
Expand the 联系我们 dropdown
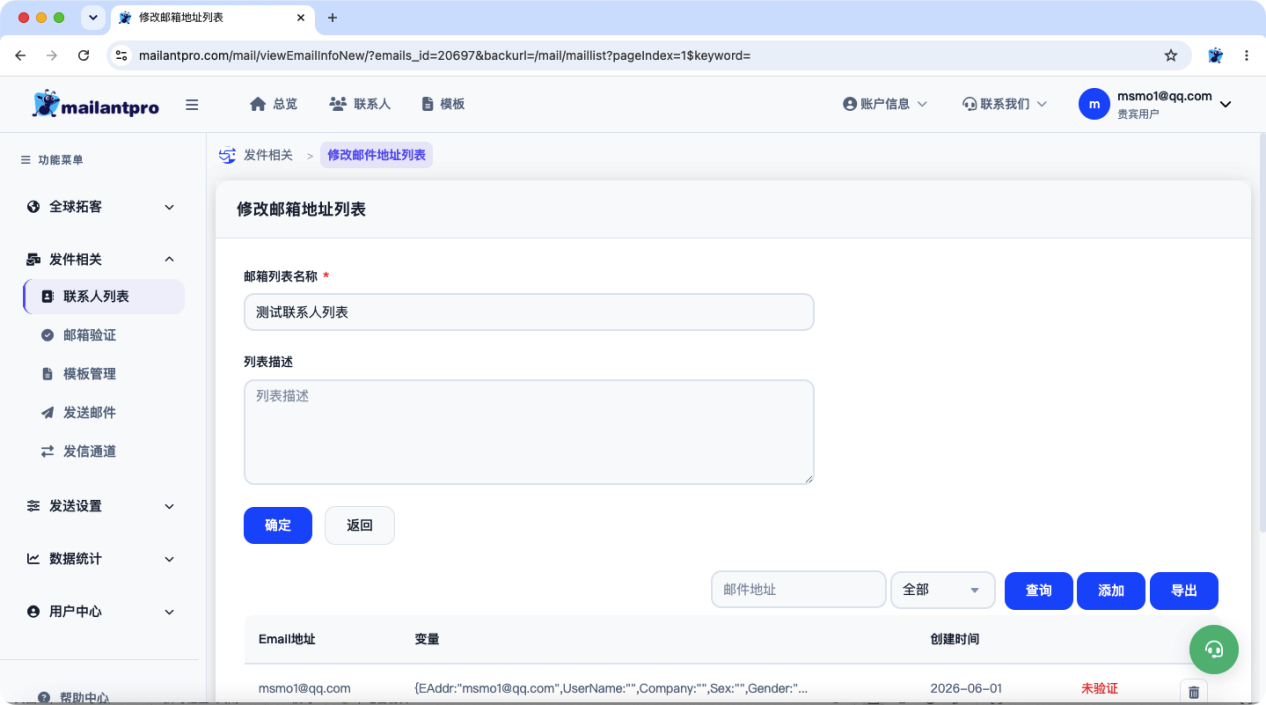coord(1004,104)
